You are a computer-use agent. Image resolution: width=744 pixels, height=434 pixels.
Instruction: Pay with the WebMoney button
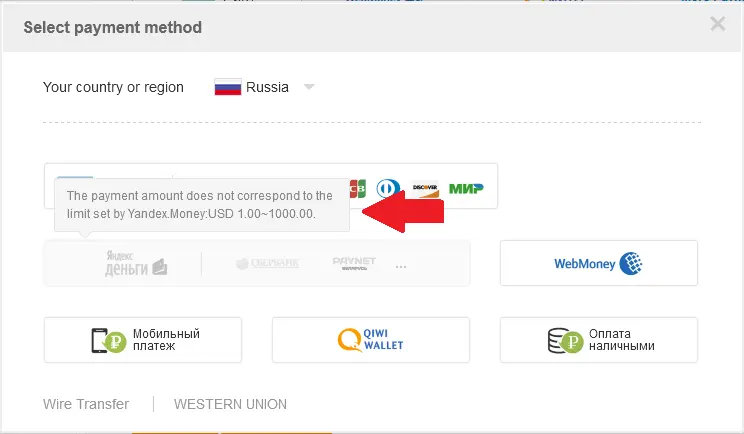[x=599, y=263]
